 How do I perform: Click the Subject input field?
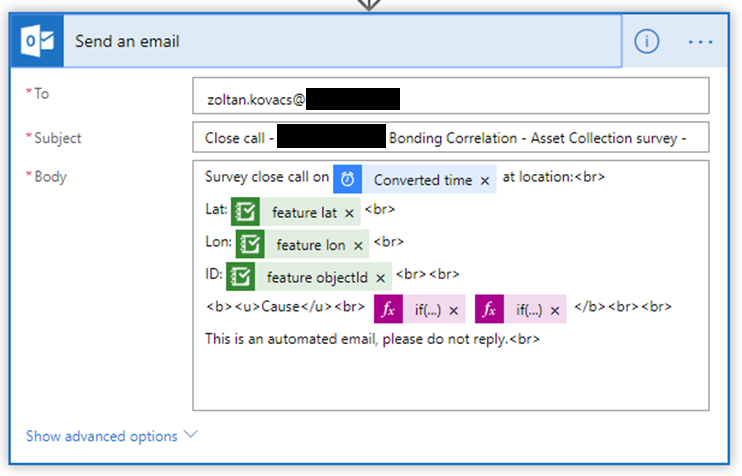pos(450,137)
